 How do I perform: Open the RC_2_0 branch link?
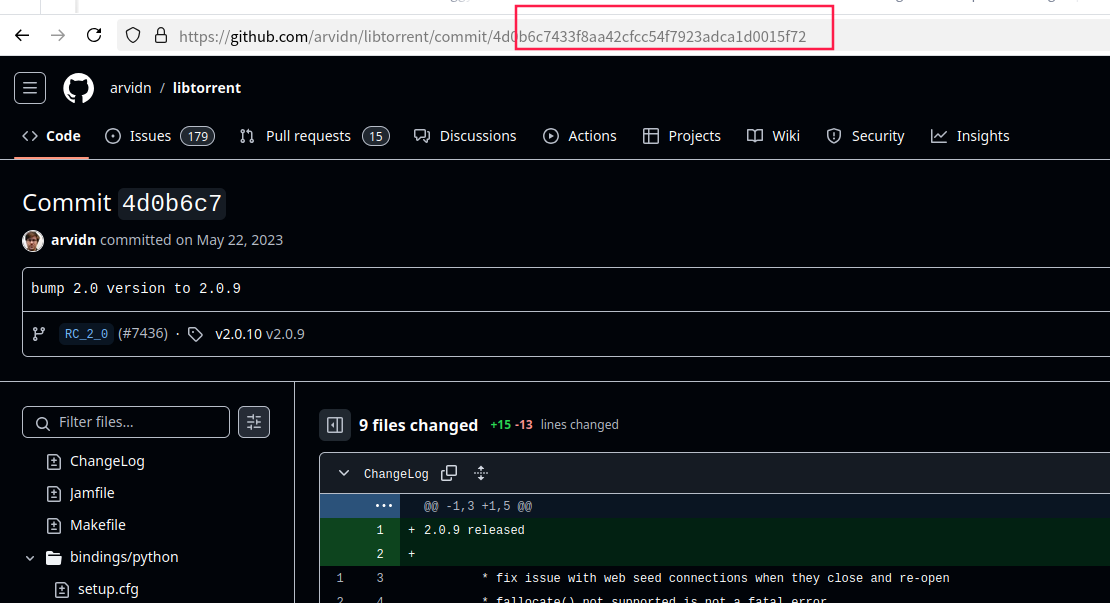click(x=86, y=334)
